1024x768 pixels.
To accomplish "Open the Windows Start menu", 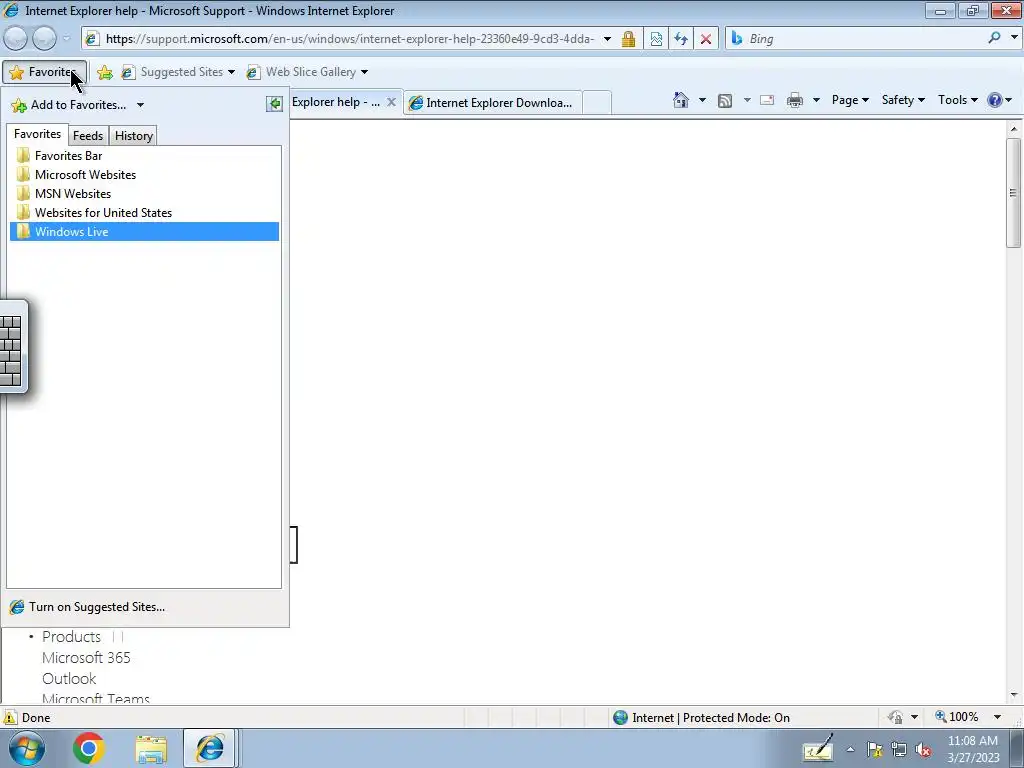I will tap(26, 748).
